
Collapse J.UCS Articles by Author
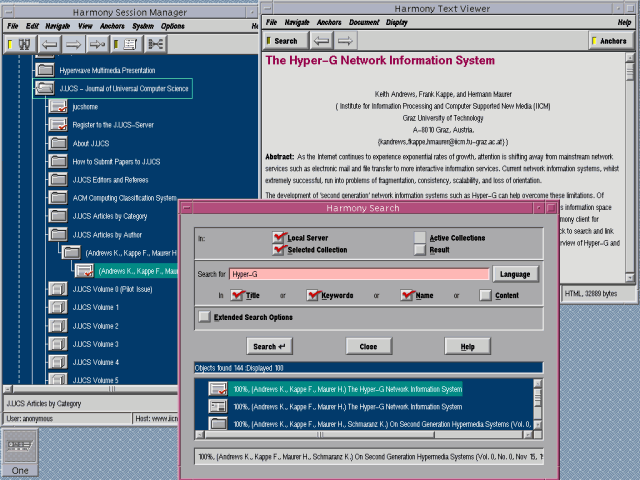pyautogui.click(x=58, y=235)
